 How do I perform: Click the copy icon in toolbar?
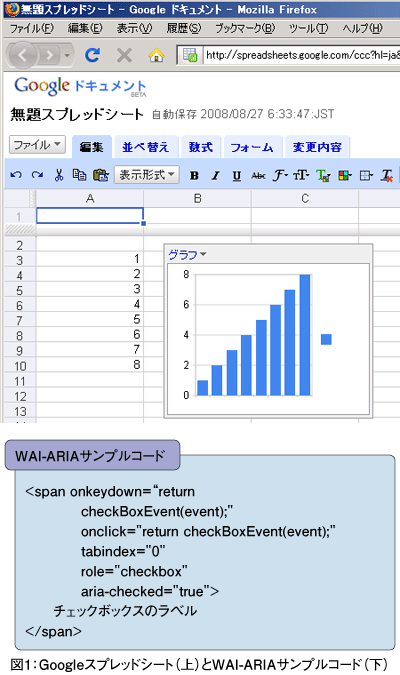pos(79,175)
